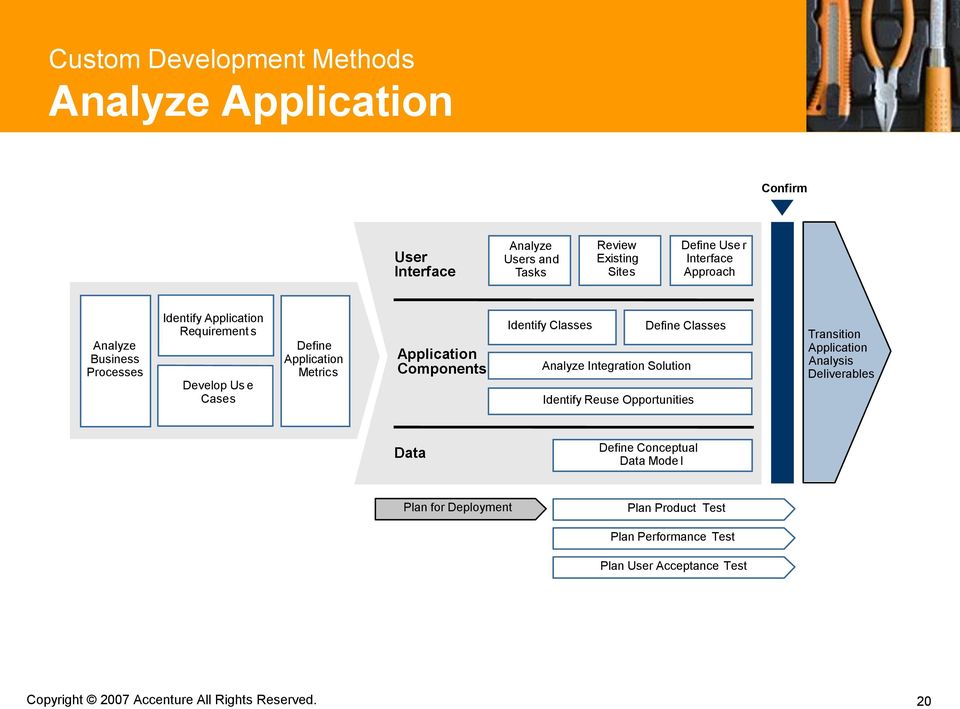The image size is (960, 709).
Task: Click the Plan for Deployment arrow
Action: click(x=460, y=509)
